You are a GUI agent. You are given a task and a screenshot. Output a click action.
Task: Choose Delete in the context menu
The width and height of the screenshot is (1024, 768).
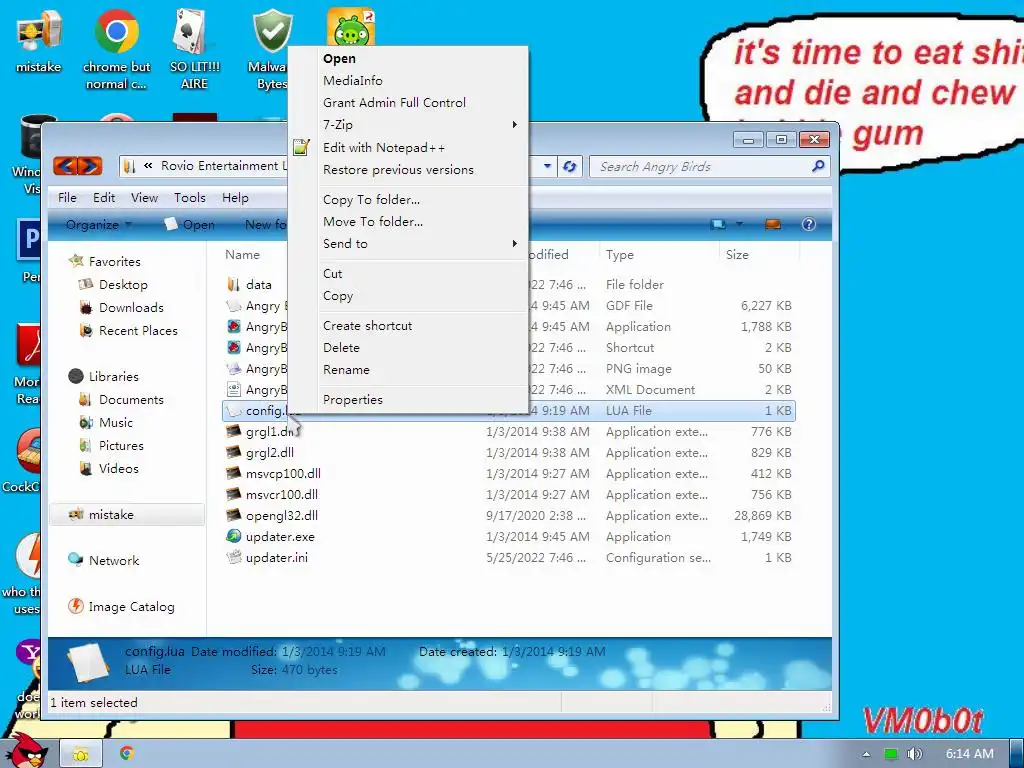point(408,348)
